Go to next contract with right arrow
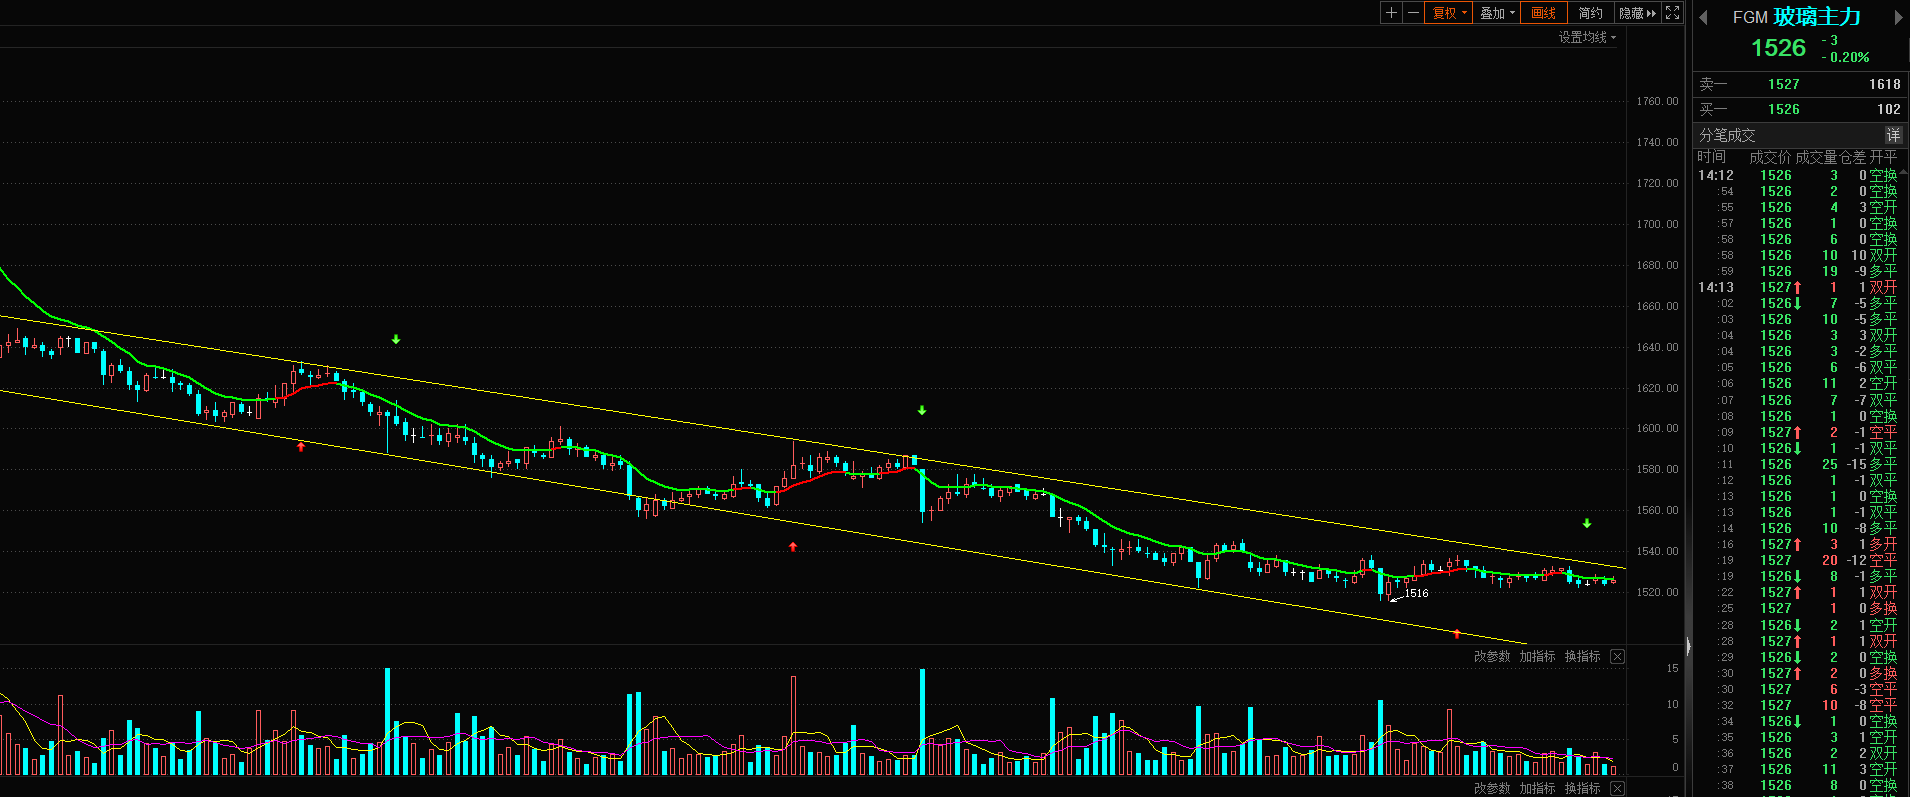The height and width of the screenshot is (797, 1910). 1898,17
